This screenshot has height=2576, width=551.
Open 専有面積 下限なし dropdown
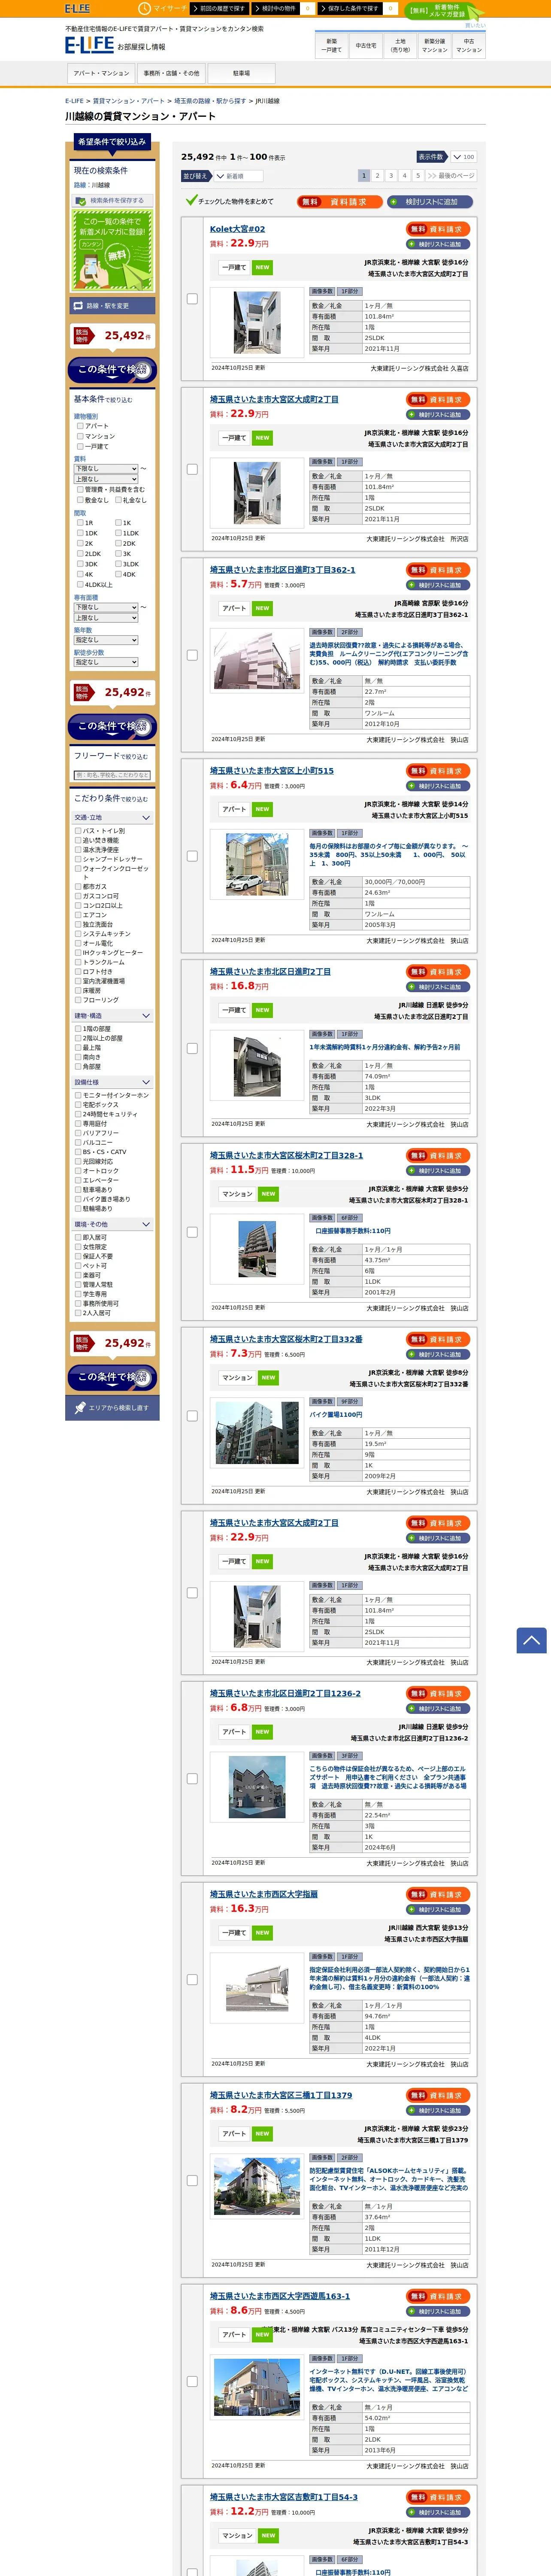click(x=106, y=607)
